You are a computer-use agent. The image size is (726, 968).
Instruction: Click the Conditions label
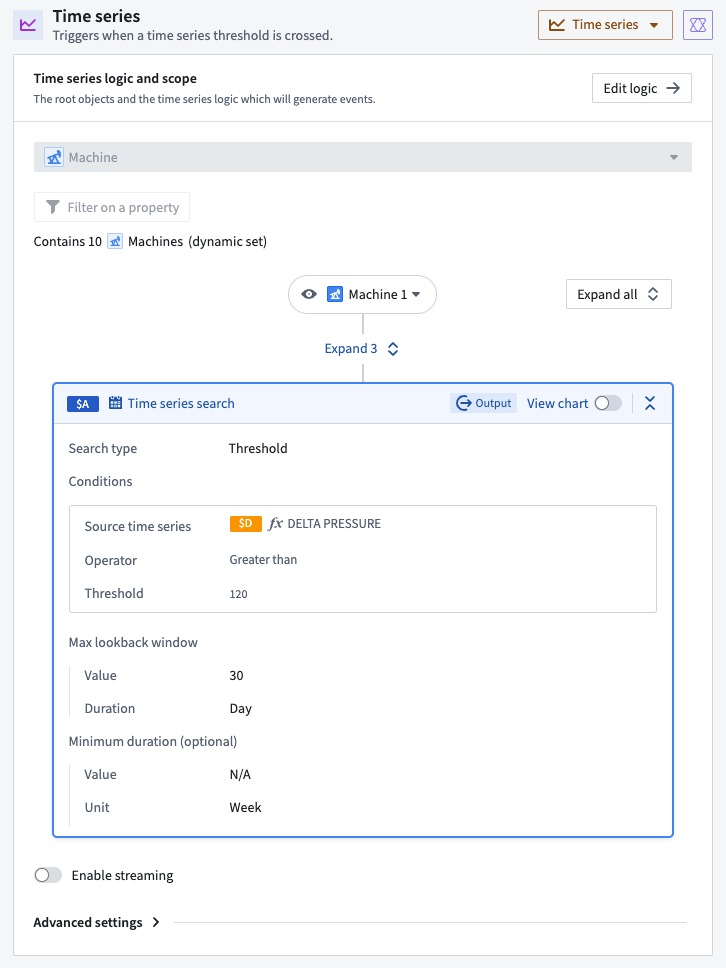pyautogui.click(x=101, y=482)
